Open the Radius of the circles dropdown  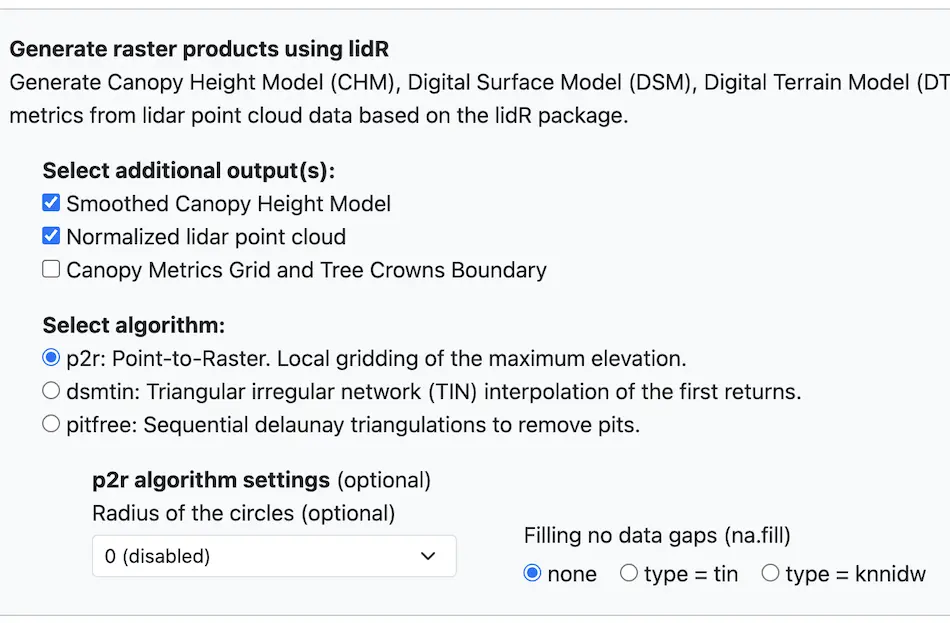(x=273, y=556)
